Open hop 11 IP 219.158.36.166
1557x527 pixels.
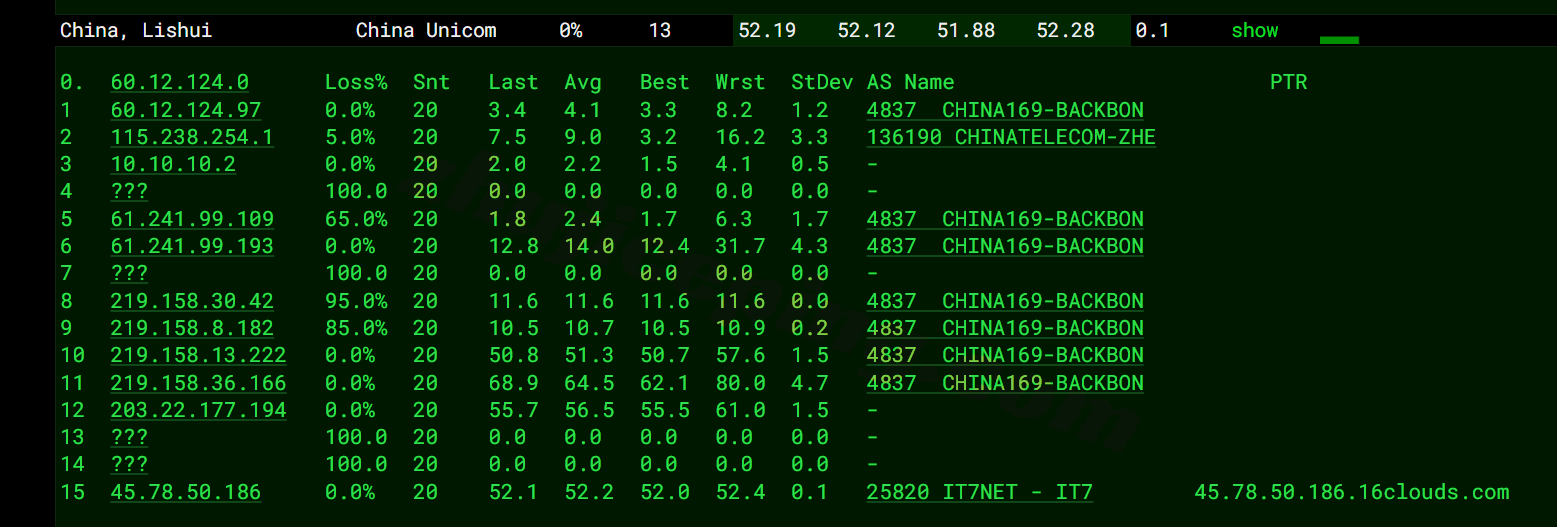coord(198,383)
